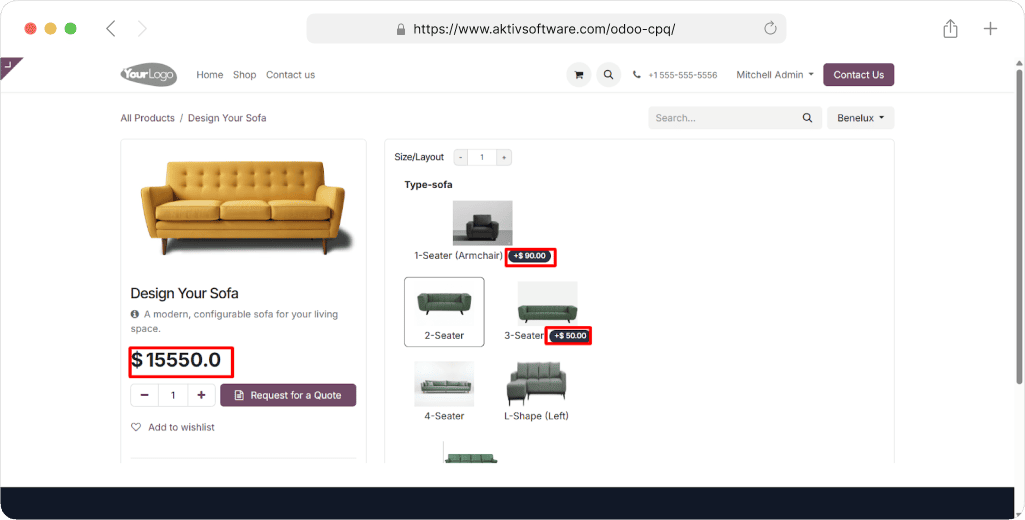Screen dimensions: 1025x520
Task: Expand the Mitchell Admin user dropdown
Action: (774, 75)
